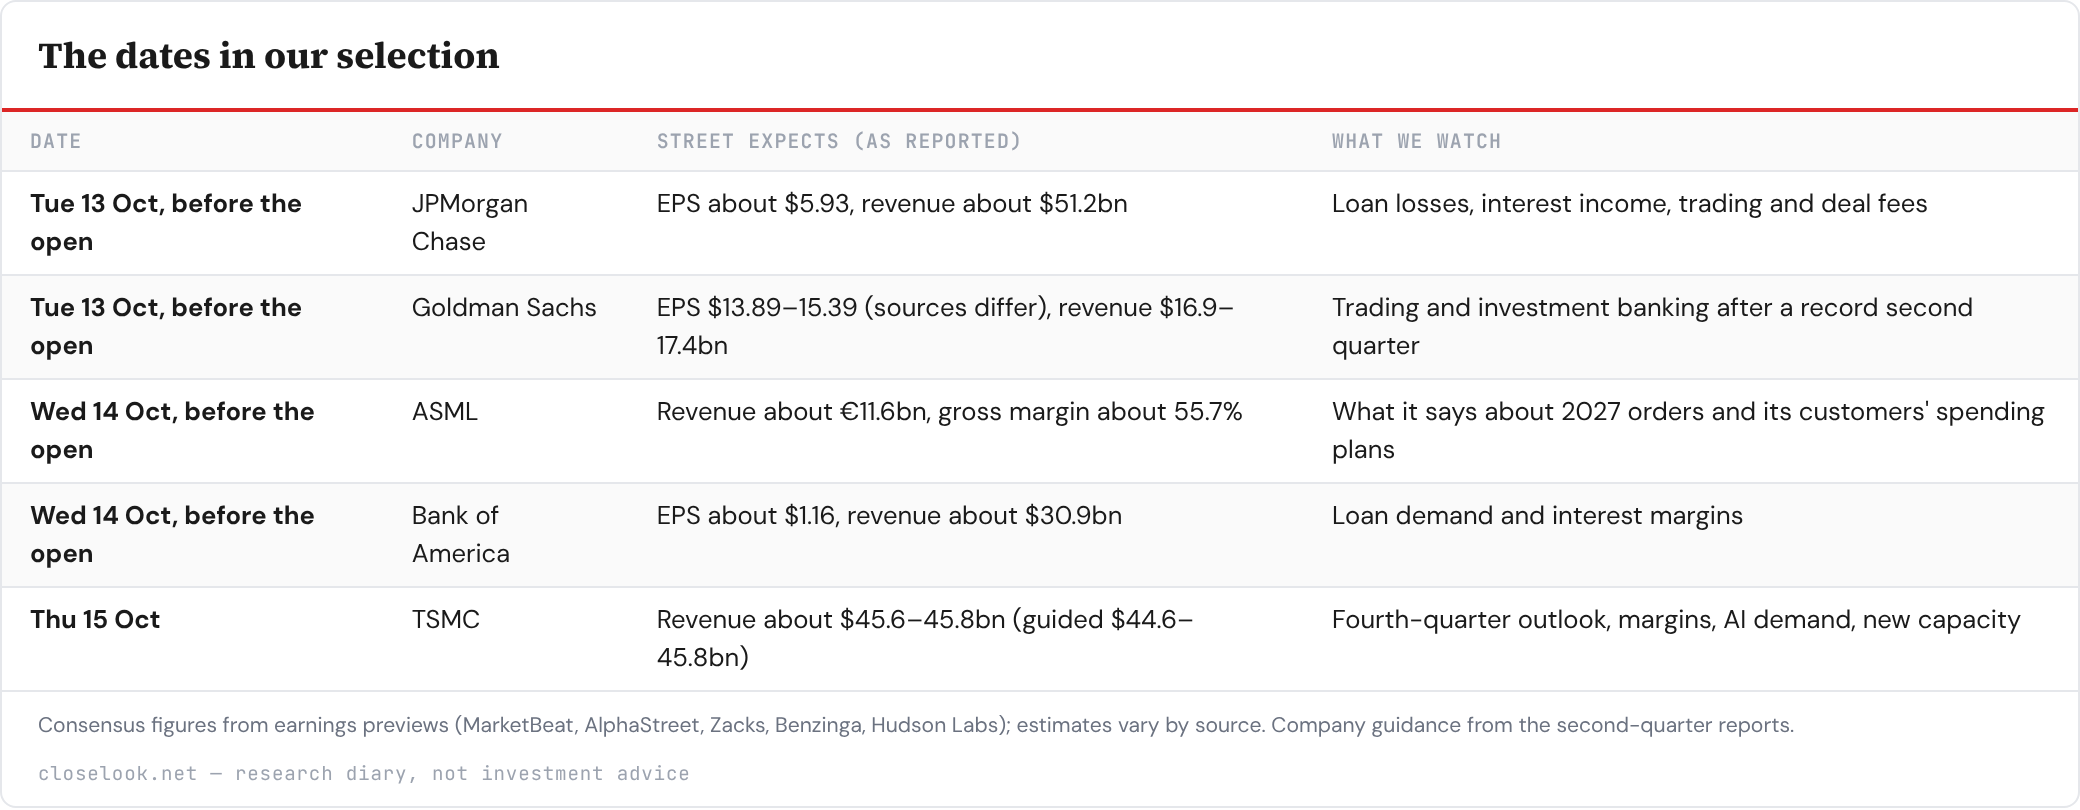Click "Revenue about €11.6bn, gross margin about 55.7%"
The width and height of the screenshot is (2080, 810).
click(949, 412)
